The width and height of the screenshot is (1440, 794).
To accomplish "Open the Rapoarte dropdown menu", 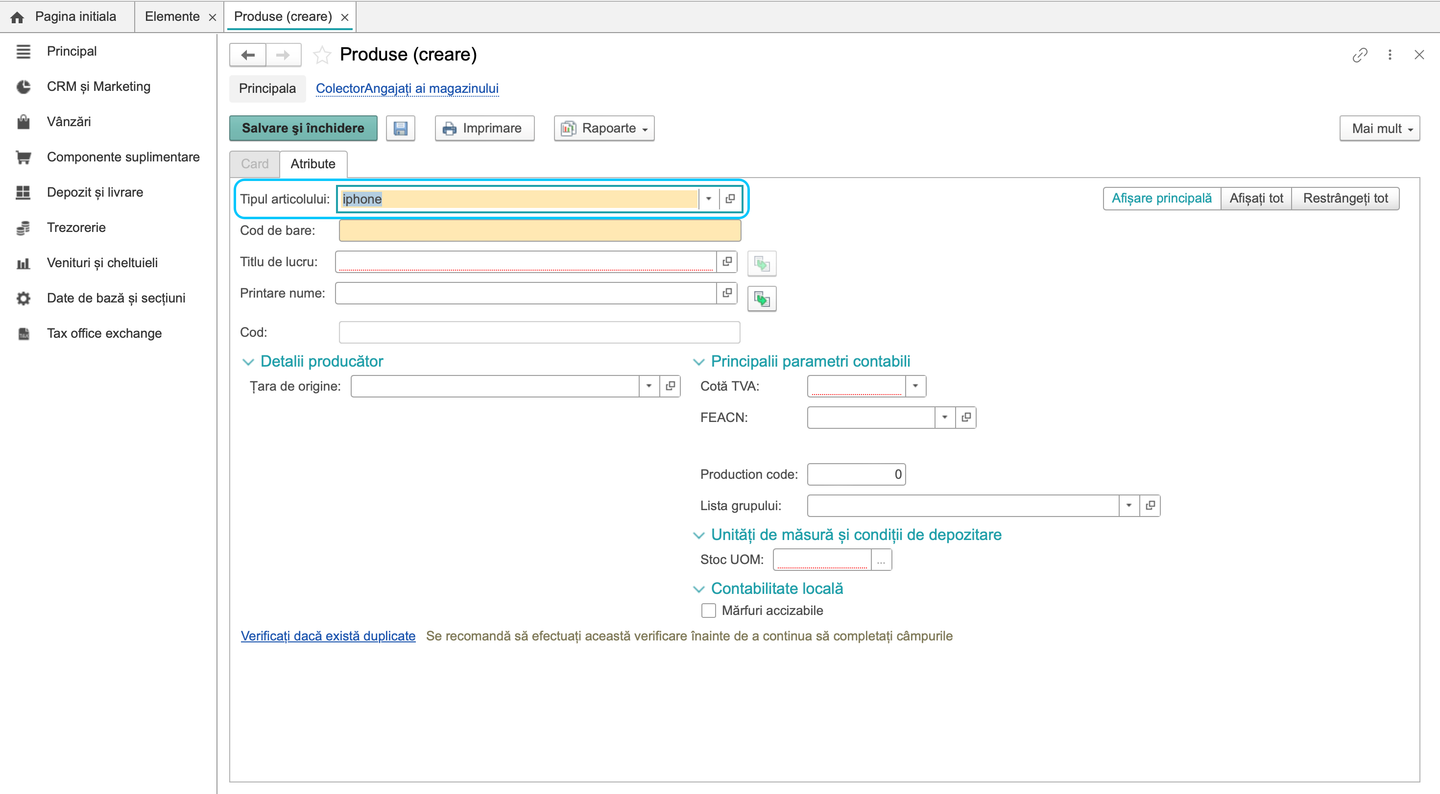I will 604,128.
